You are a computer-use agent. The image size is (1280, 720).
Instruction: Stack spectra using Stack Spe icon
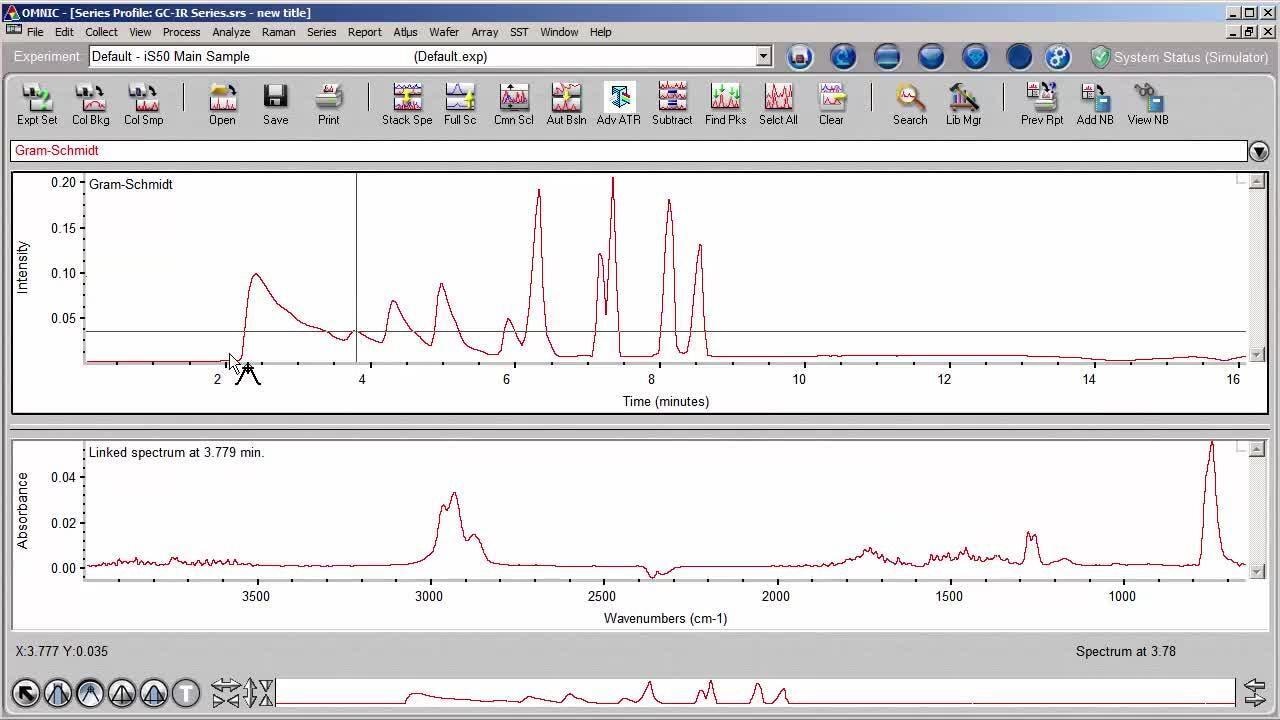pos(407,104)
